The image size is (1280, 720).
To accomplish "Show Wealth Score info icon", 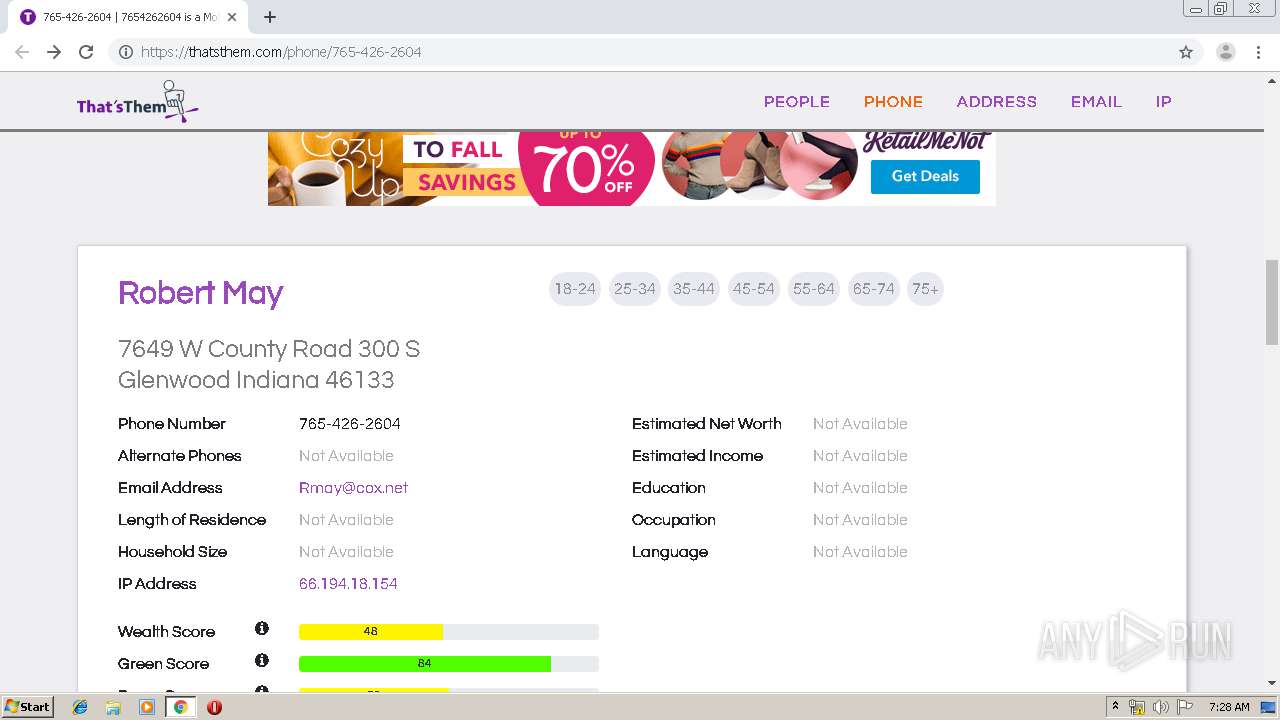I will 262,628.
